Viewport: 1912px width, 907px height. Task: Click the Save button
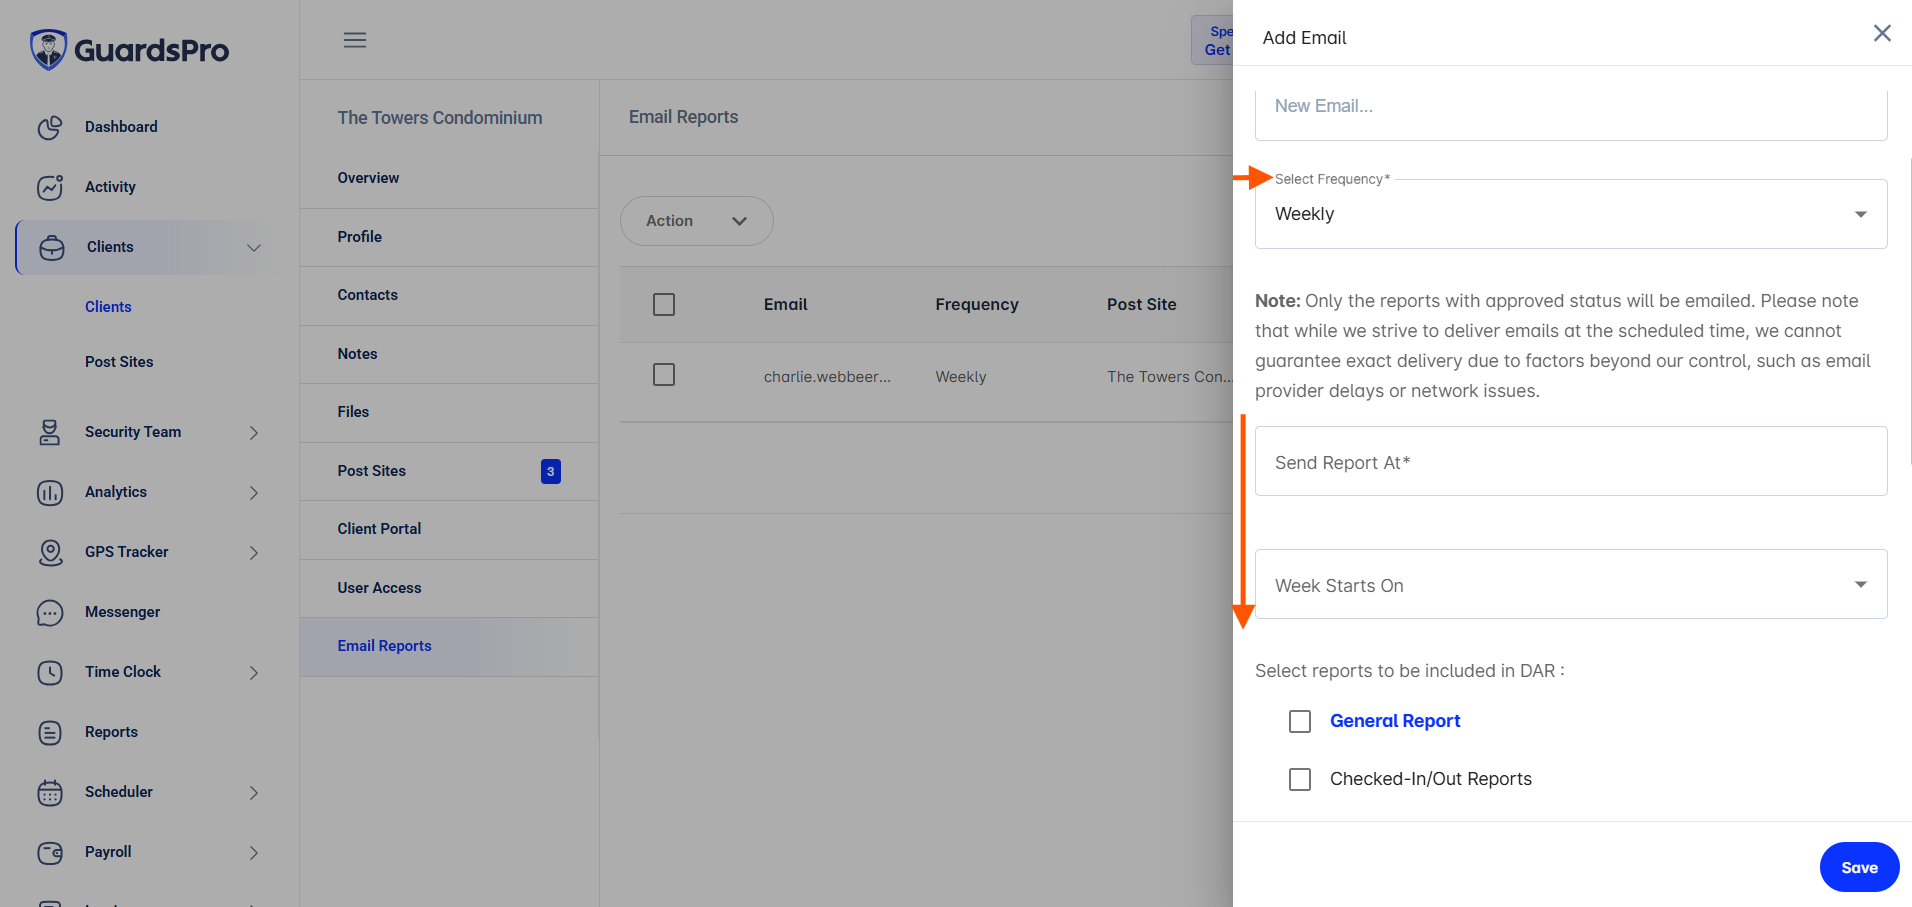(x=1859, y=867)
